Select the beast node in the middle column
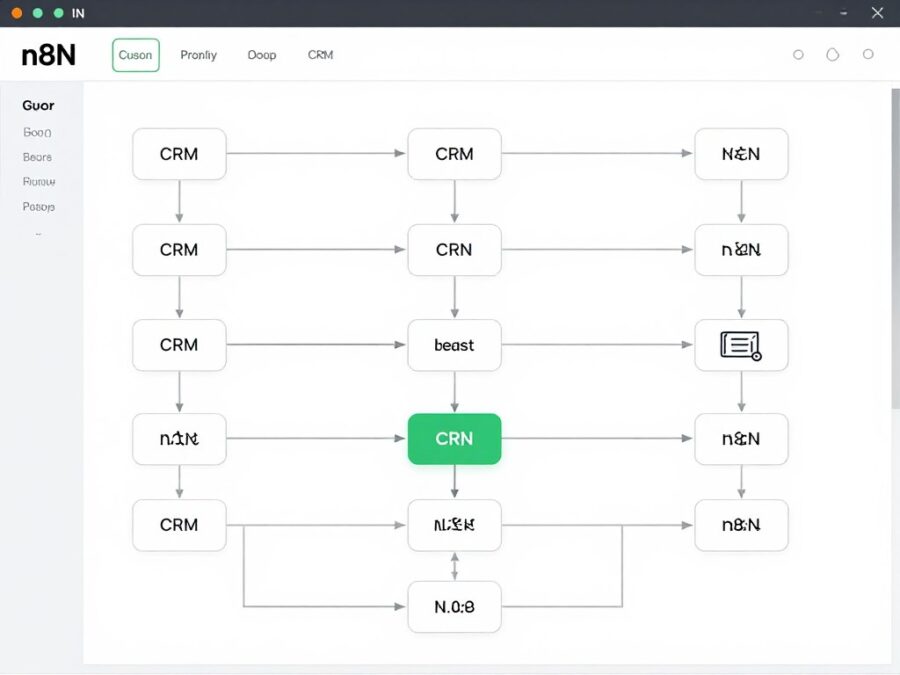Screen dimensions: 900x675 coord(454,345)
